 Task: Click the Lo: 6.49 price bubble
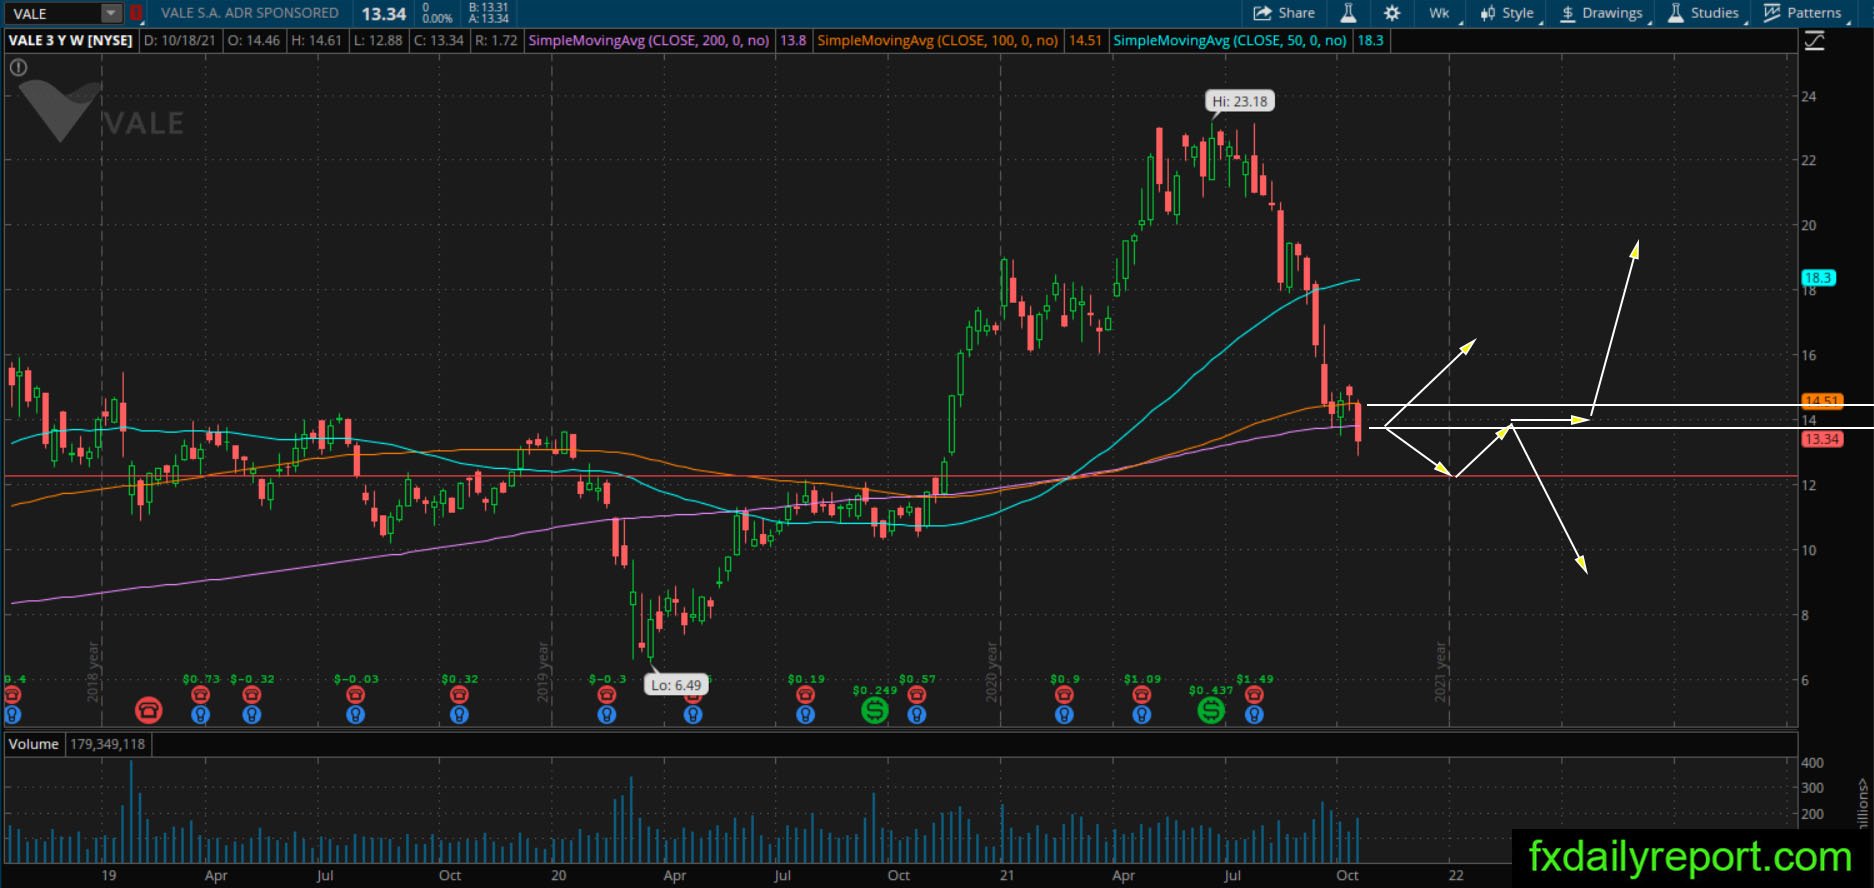click(x=676, y=685)
